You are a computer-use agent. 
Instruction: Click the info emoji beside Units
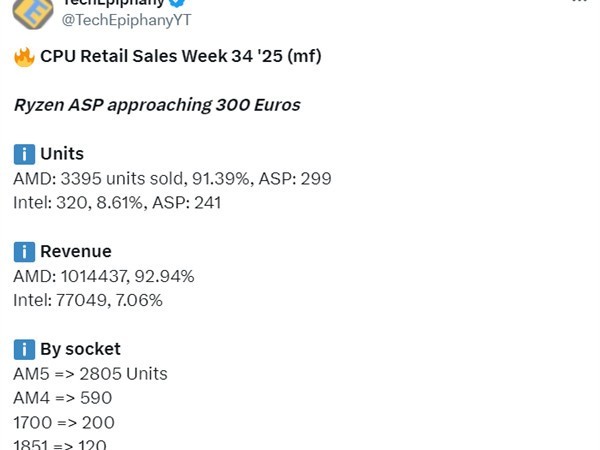24,154
